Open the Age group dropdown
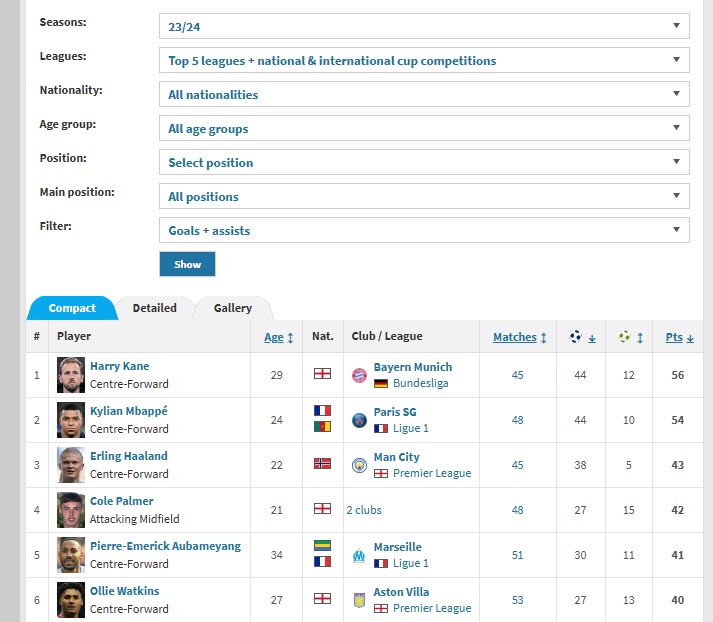 click(424, 128)
